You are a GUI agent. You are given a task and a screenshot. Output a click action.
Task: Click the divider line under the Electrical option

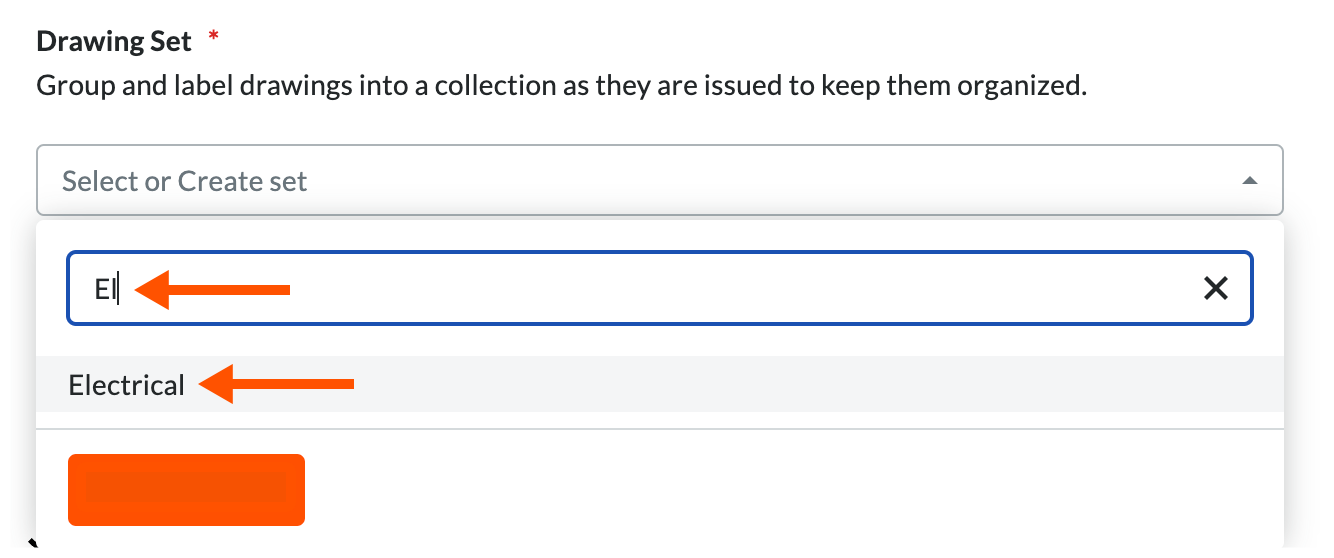[659, 430]
